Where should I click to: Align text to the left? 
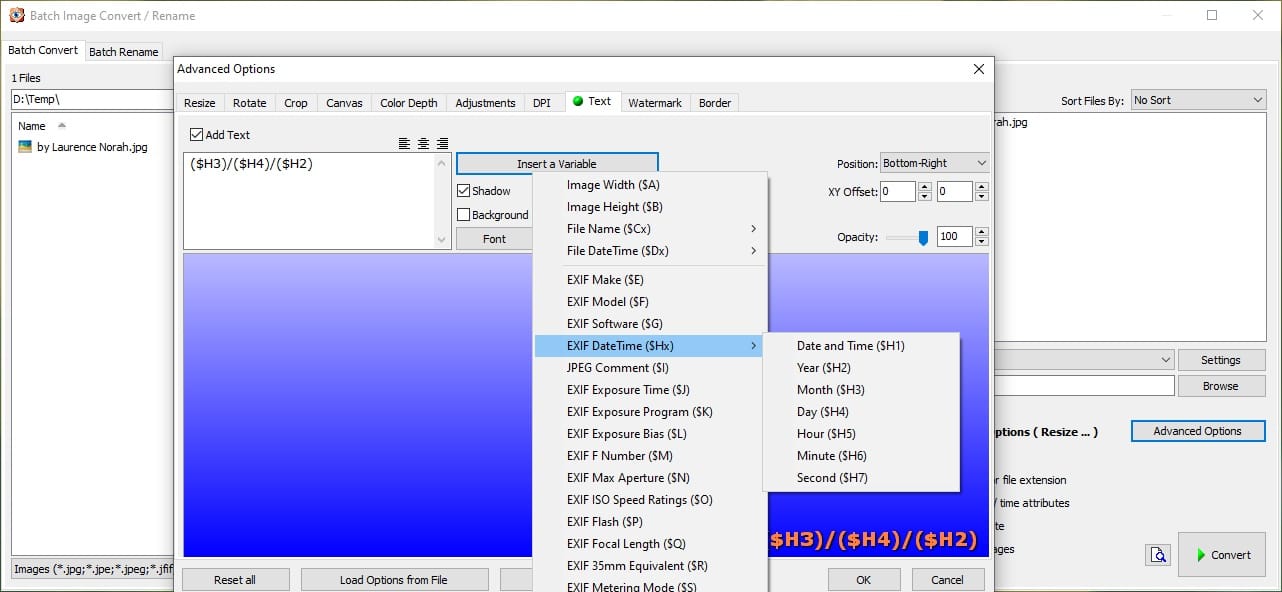tap(404, 143)
